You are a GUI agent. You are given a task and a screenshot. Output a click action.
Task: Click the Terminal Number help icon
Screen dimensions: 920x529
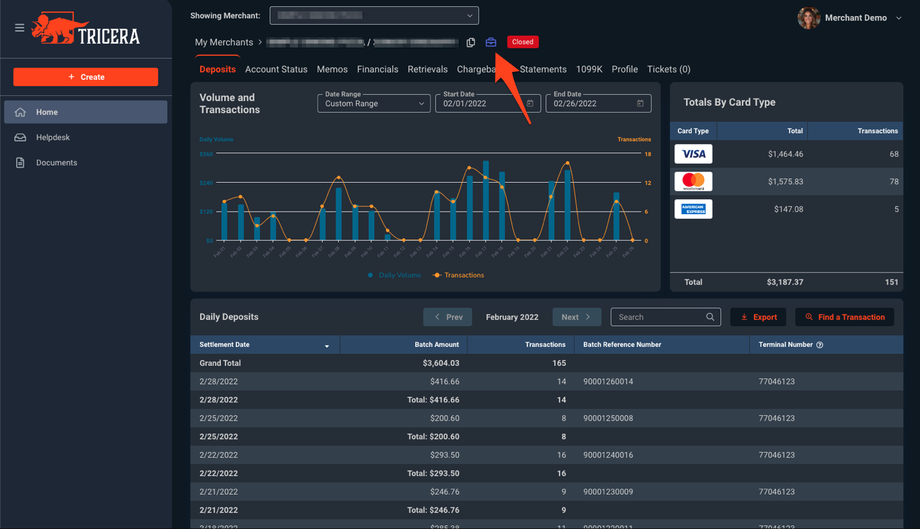point(820,345)
